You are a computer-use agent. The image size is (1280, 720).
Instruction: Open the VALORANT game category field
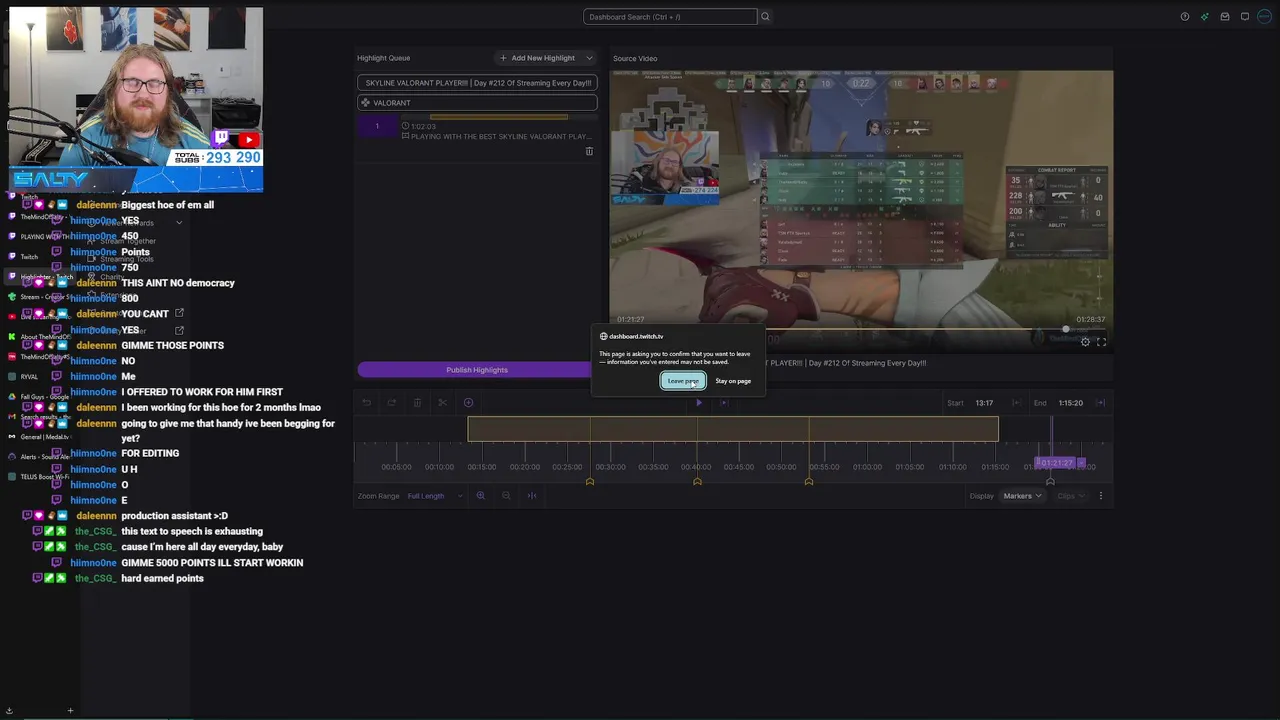[477, 103]
